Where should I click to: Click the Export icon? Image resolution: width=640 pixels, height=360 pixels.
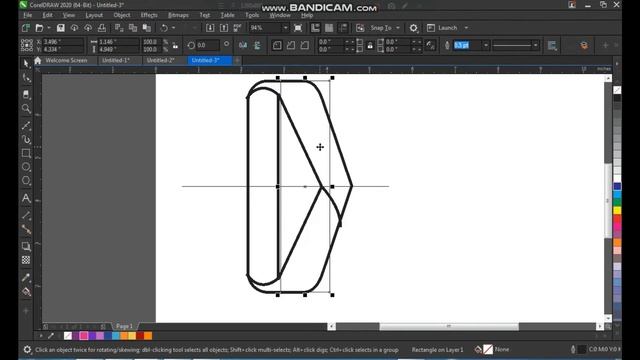coord(224,28)
